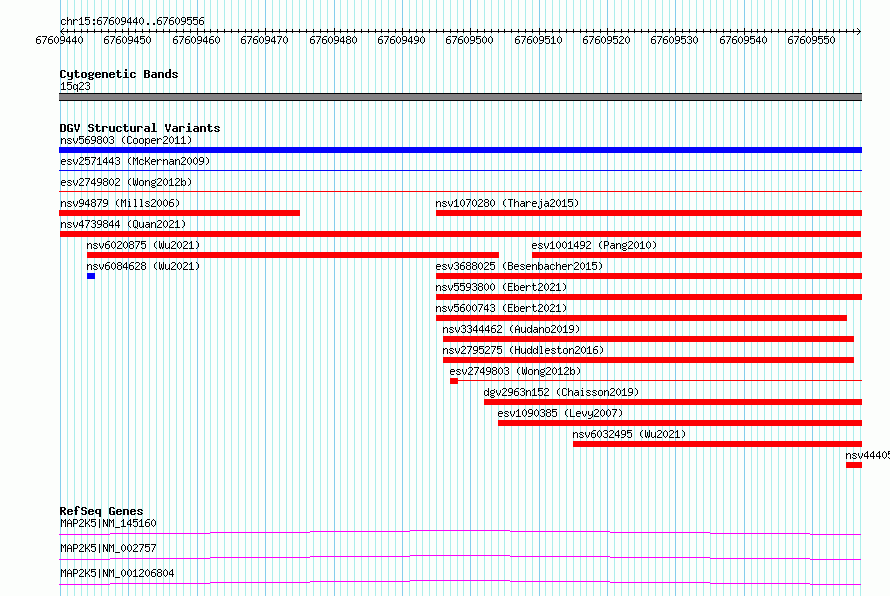Click the nsv1070280 (Thareja2015) label
The image size is (890, 596).
pos(507,203)
